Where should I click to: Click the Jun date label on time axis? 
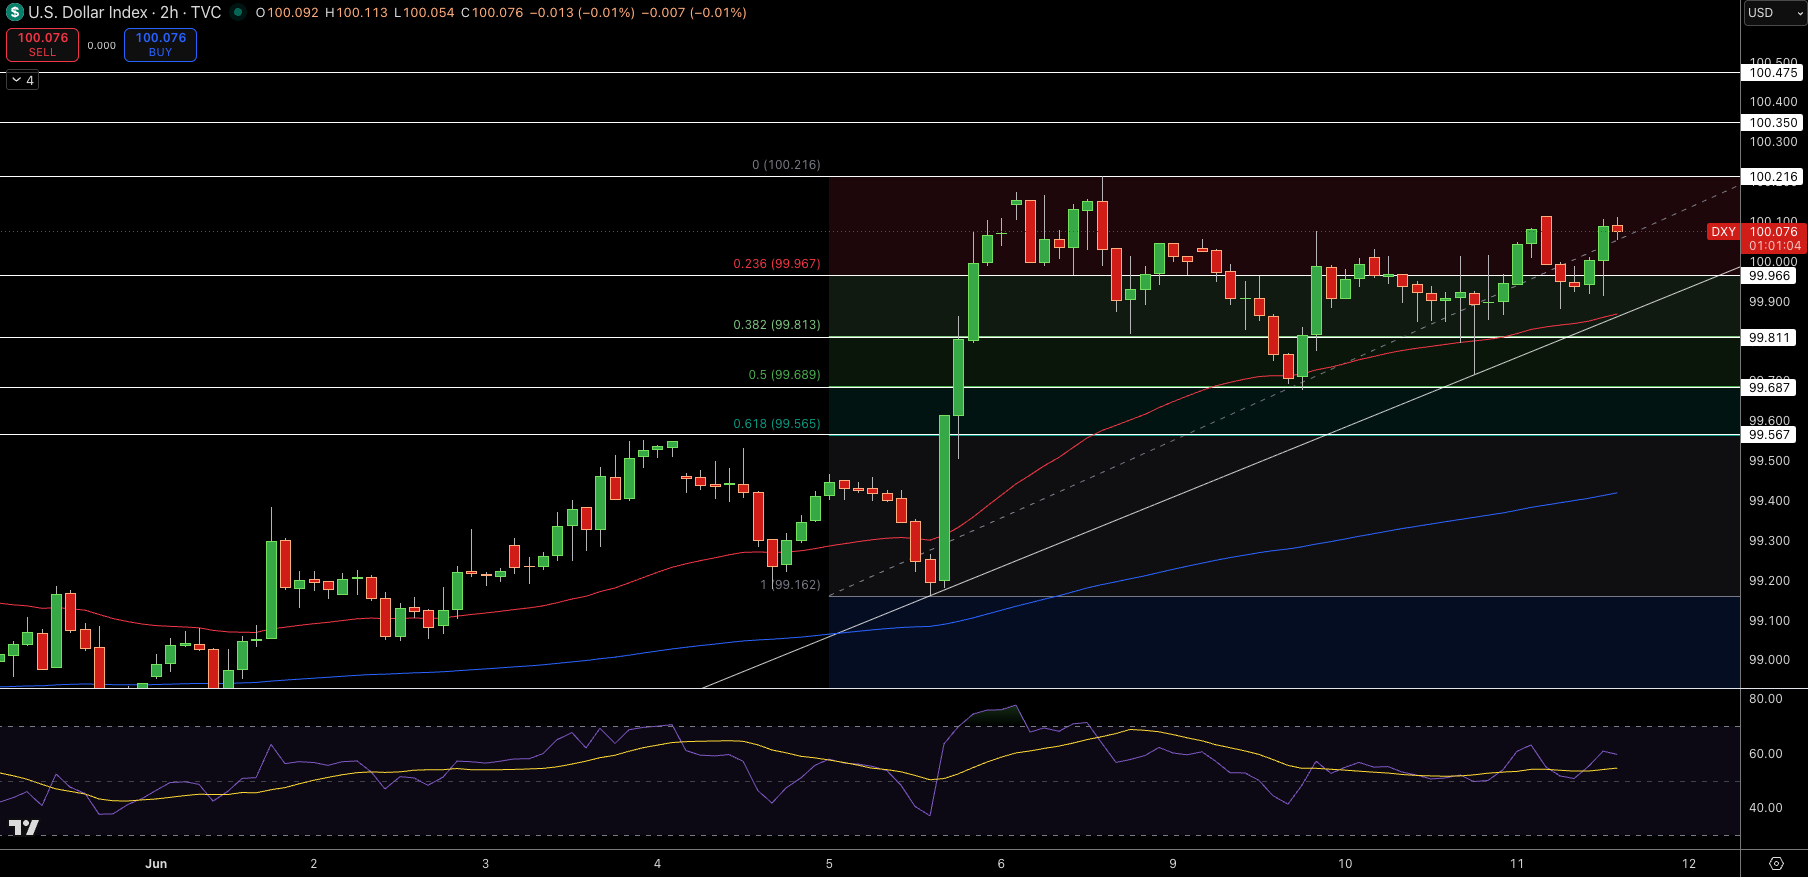156,864
